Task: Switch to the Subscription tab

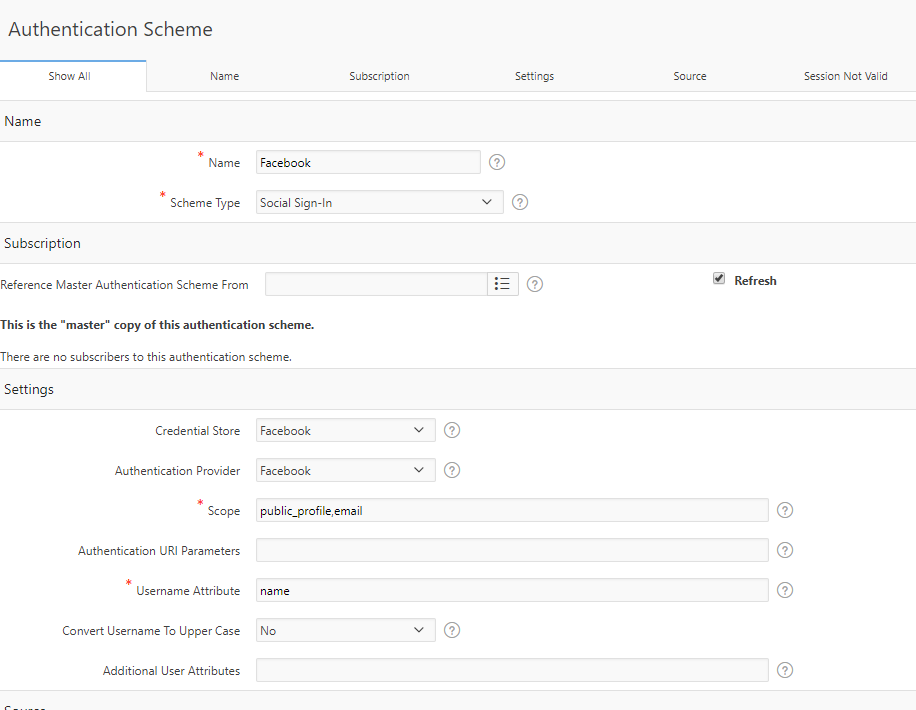Action: pos(379,76)
